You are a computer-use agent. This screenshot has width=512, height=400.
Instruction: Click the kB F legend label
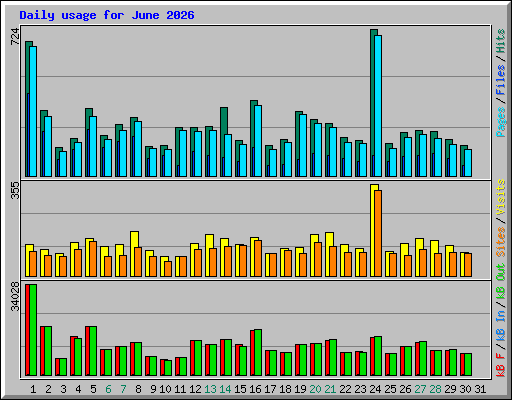500,365
